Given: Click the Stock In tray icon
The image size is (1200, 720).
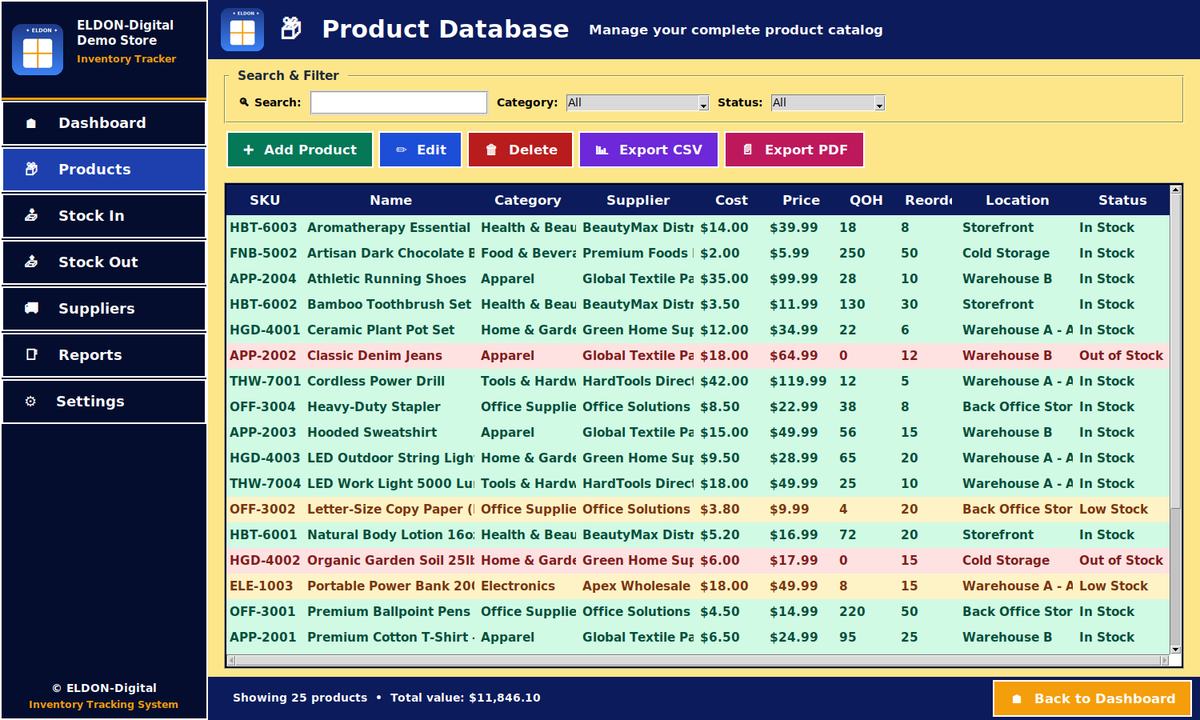Looking at the screenshot, I should [31, 215].
